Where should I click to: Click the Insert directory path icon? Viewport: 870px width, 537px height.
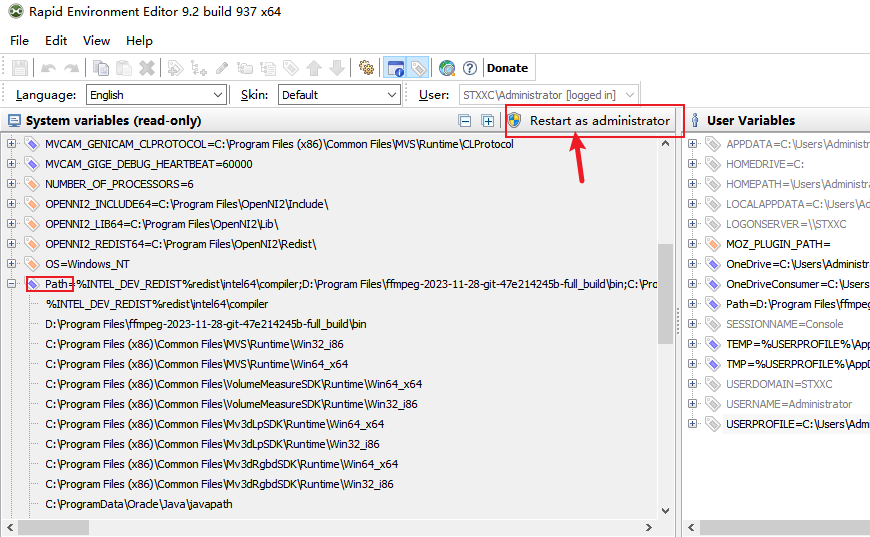click(x=245, y=68)
